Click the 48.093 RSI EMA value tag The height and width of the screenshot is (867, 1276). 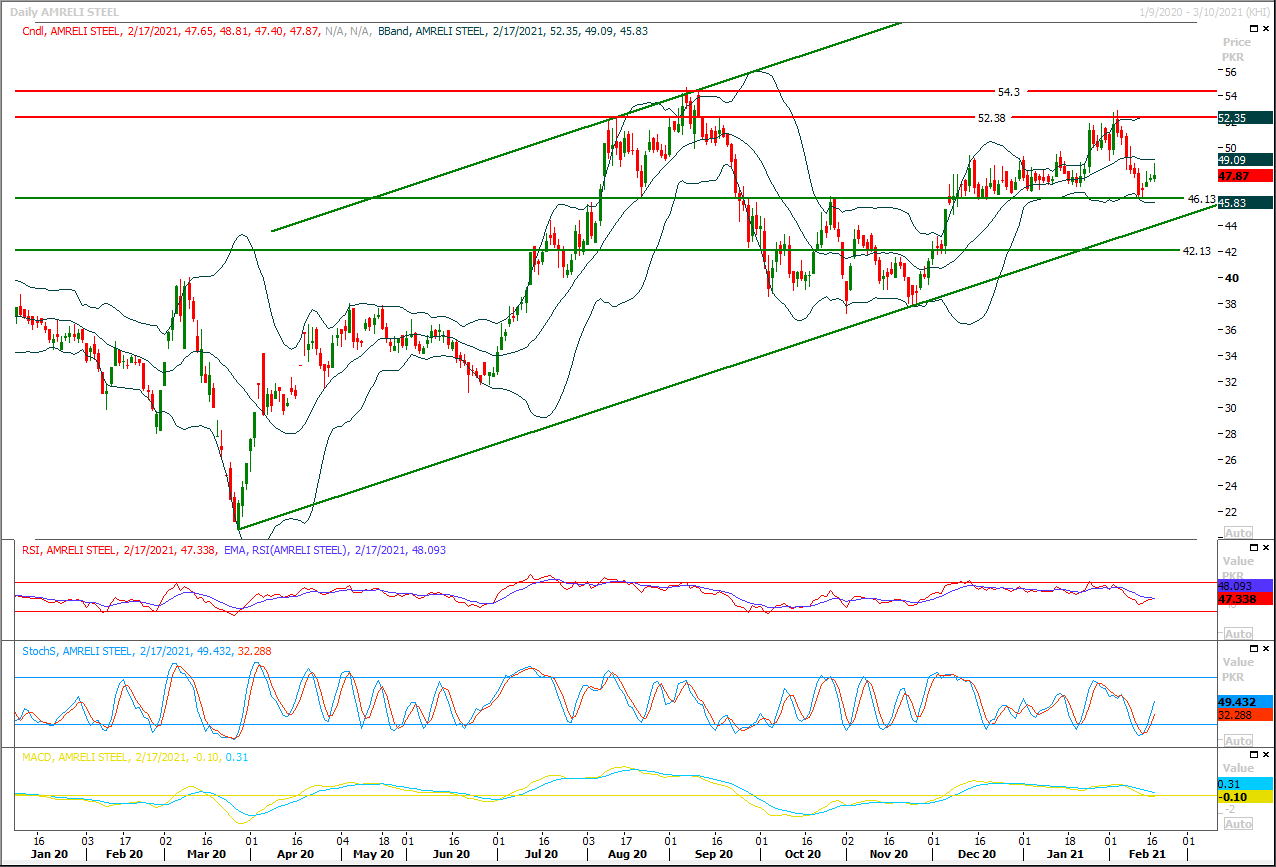pyautogui.click(x=1245, y=585)
